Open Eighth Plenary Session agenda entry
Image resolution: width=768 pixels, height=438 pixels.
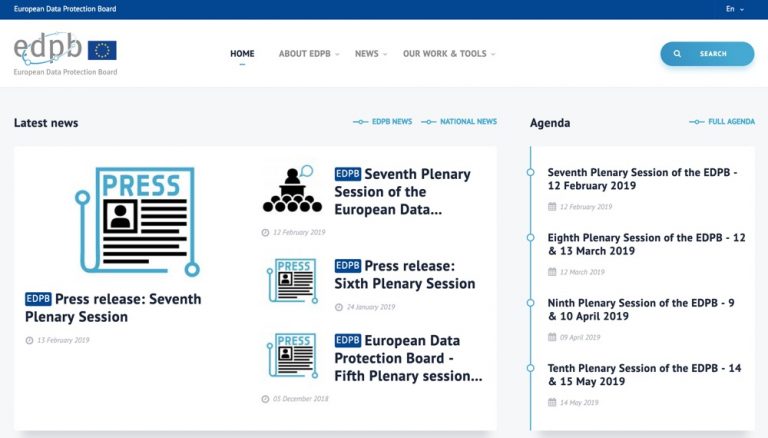646,244
